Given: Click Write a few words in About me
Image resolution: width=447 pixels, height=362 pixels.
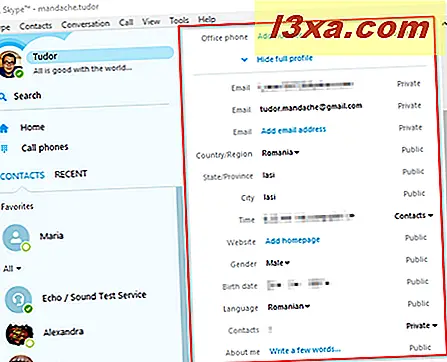Looking at the screenshot, I should click(305, 350).
